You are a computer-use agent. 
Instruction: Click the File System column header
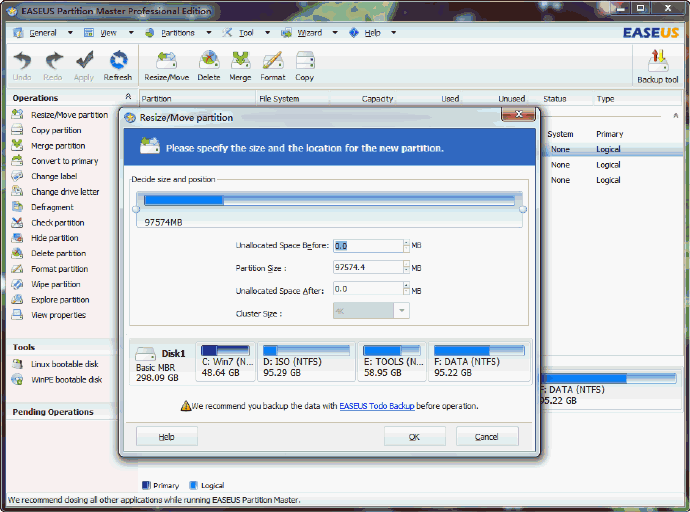pos(279,99)
